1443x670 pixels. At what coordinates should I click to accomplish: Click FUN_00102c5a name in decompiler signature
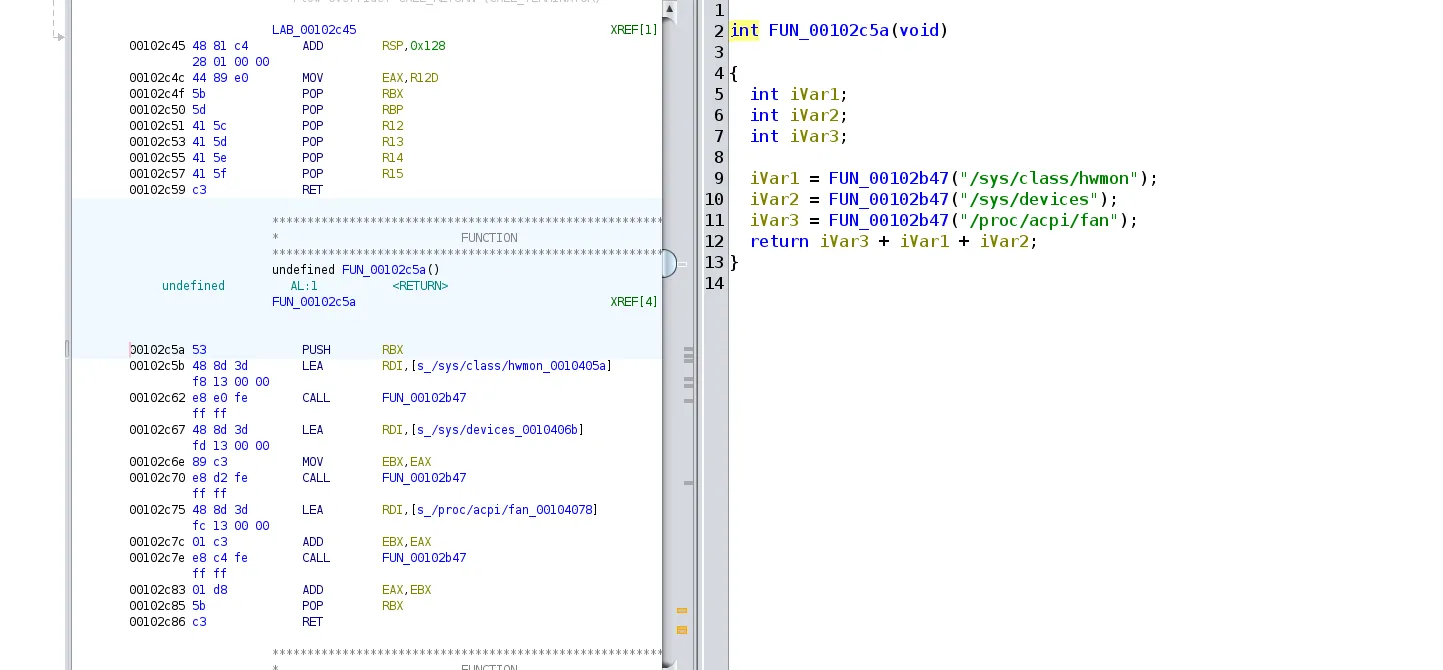(x=828, y=30)
